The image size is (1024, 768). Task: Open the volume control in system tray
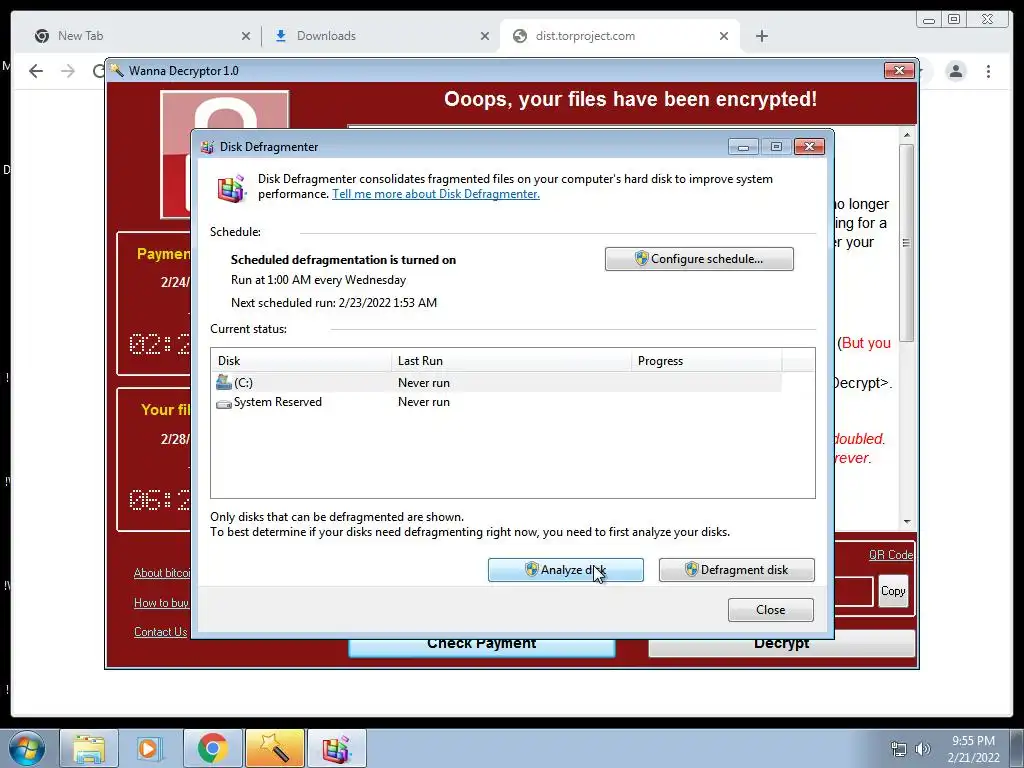point(922,748)
